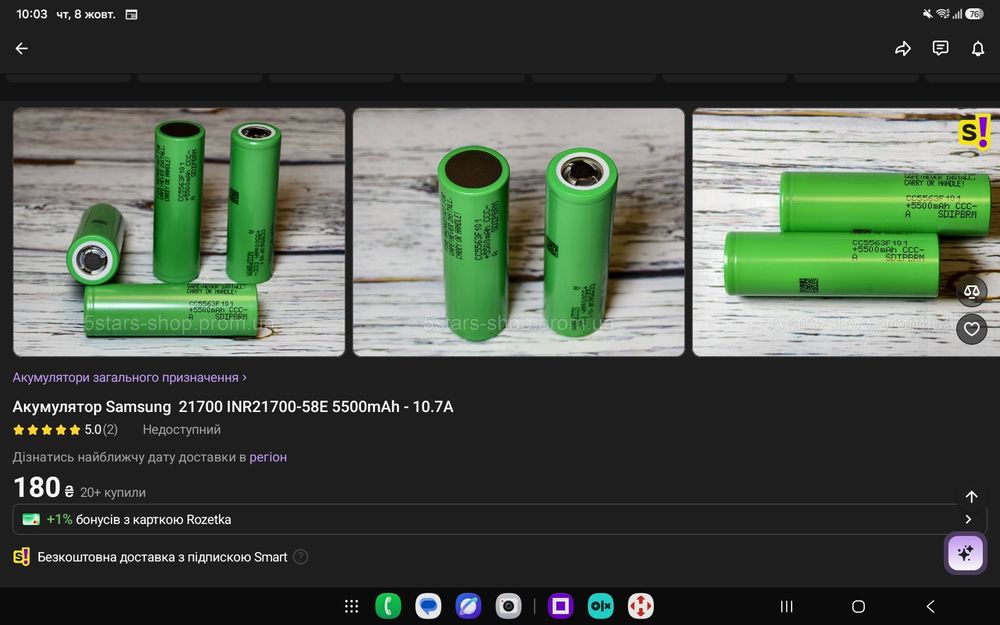Go back with the top-left arrow
The height and width of the screenshot is (625, 1000).
click(22, 48)
